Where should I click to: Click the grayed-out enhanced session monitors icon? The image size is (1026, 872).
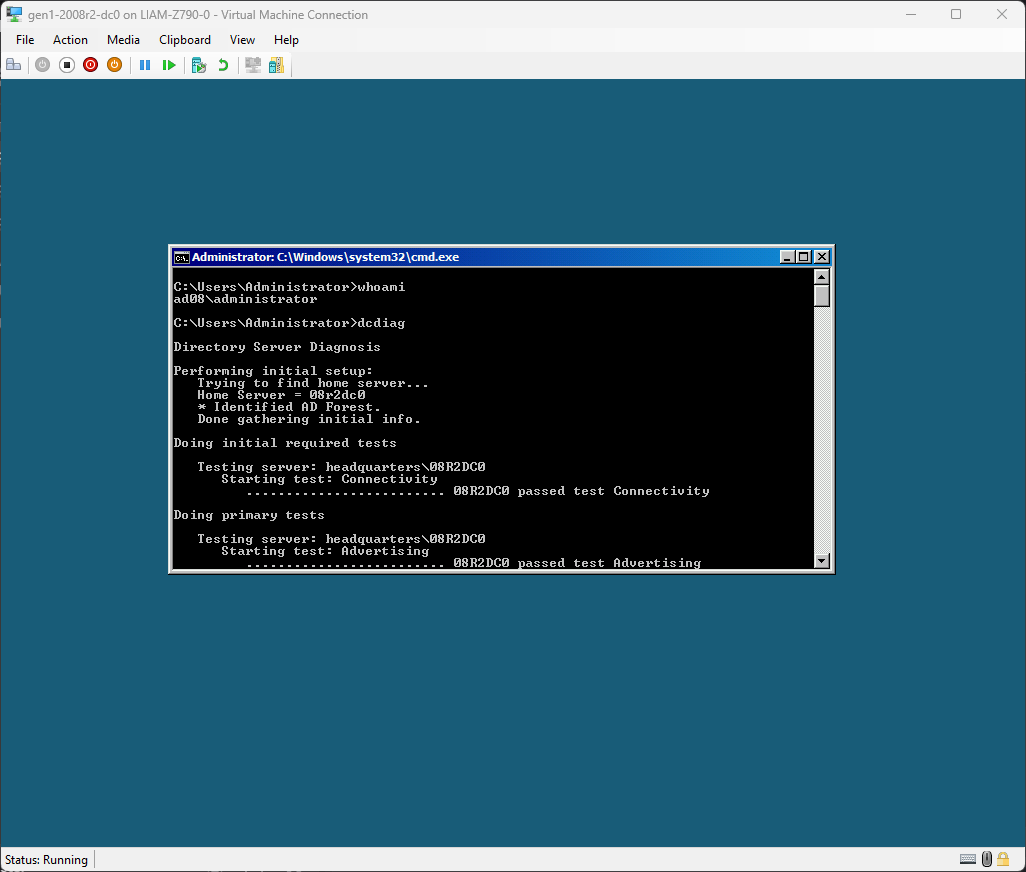(253, 65)
